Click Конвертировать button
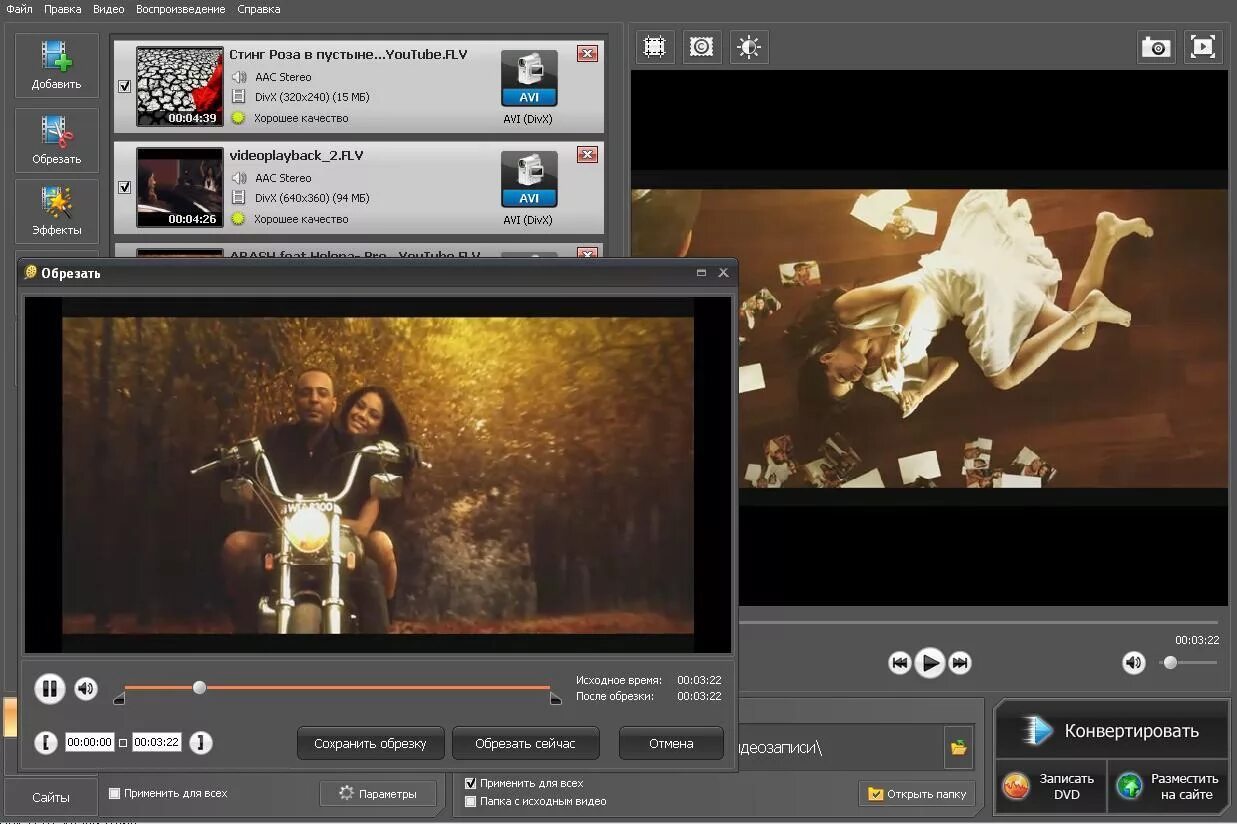 pyautogui.click(x=1111, y=730)
